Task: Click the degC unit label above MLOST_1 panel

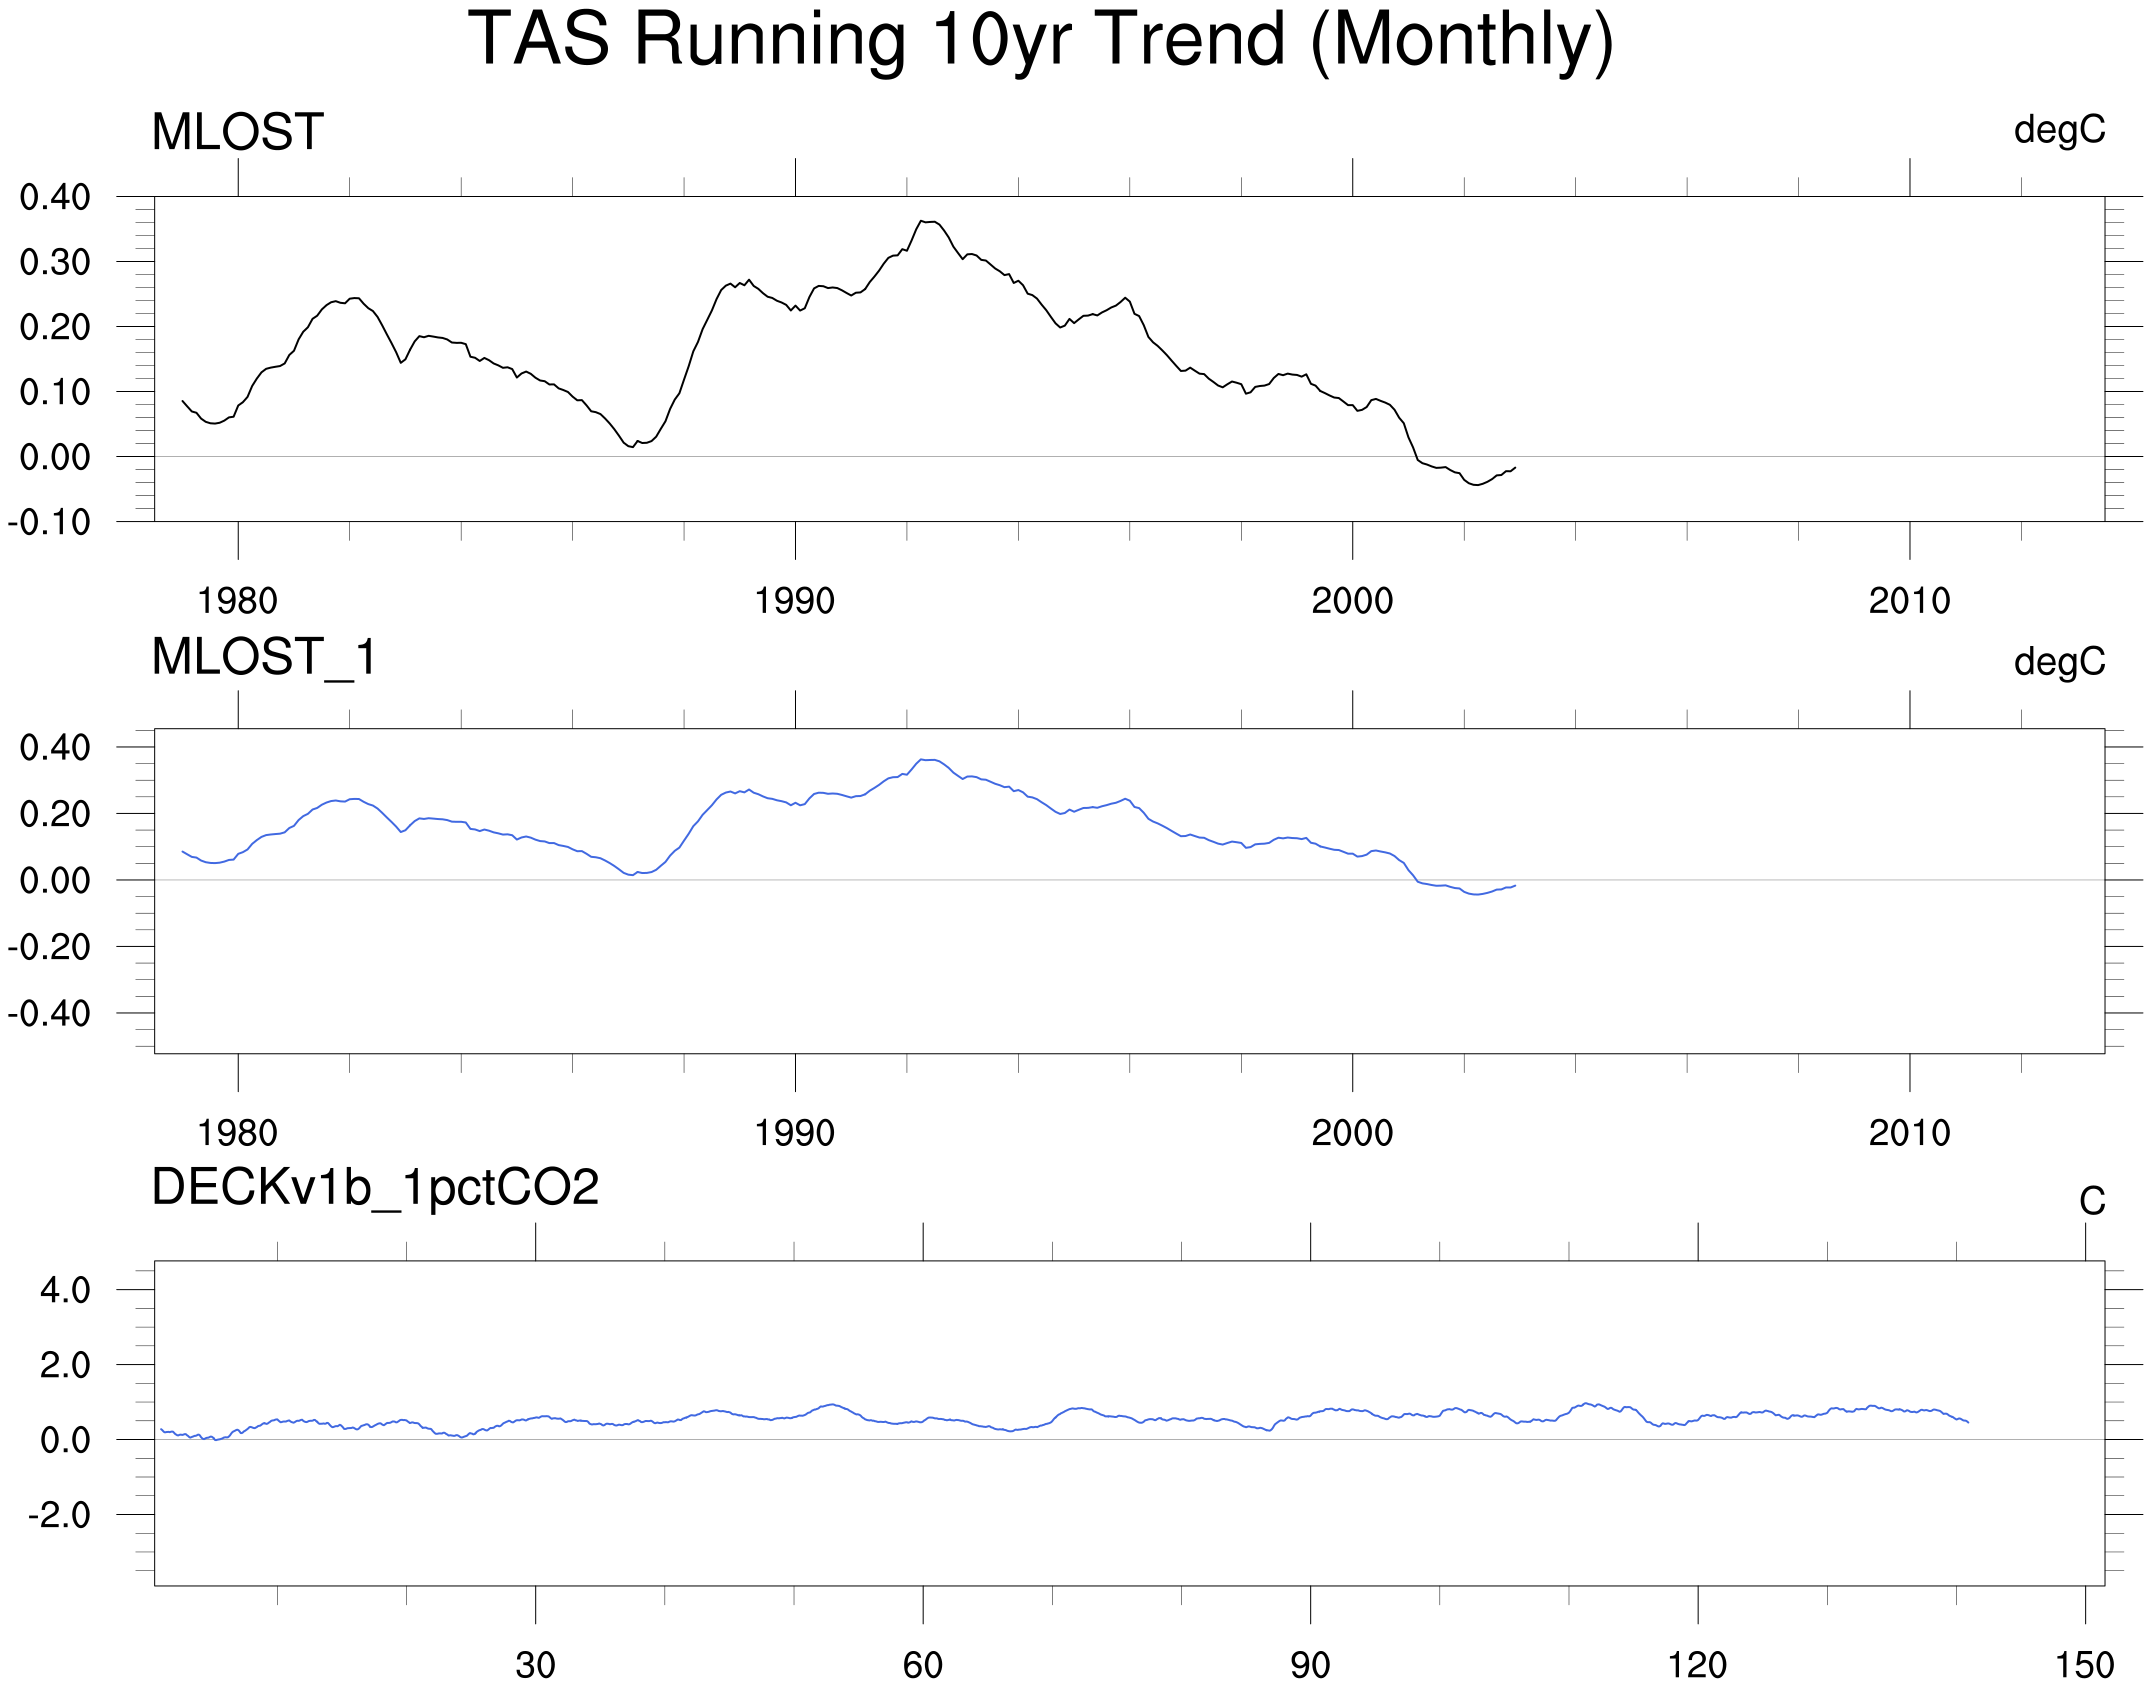Action: point(2059,662)
